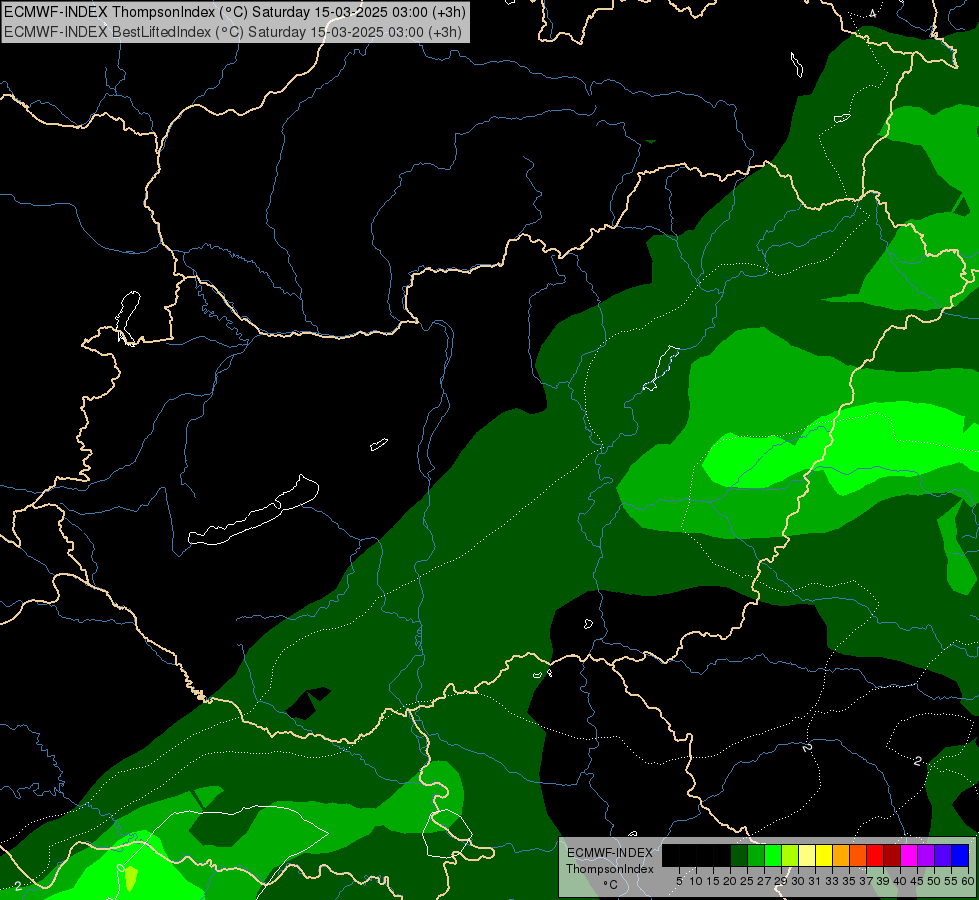Click the ThompsonIndex title line at top
This screenshot has width=979, height=900.
[235, 12]
